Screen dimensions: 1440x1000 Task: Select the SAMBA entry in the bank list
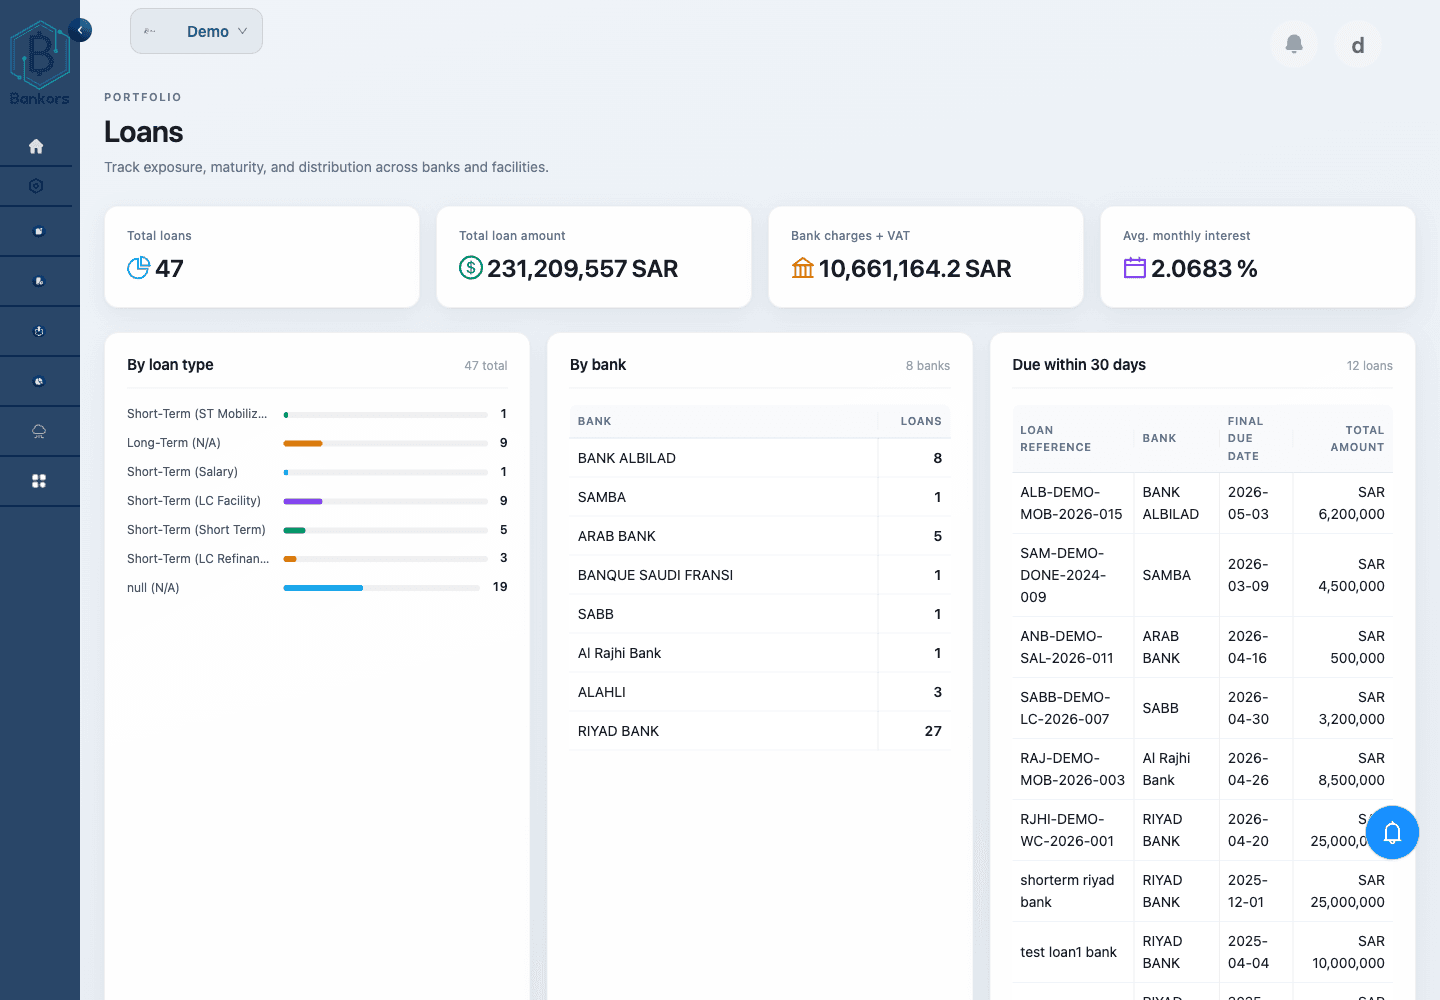[x=602, y=497]
